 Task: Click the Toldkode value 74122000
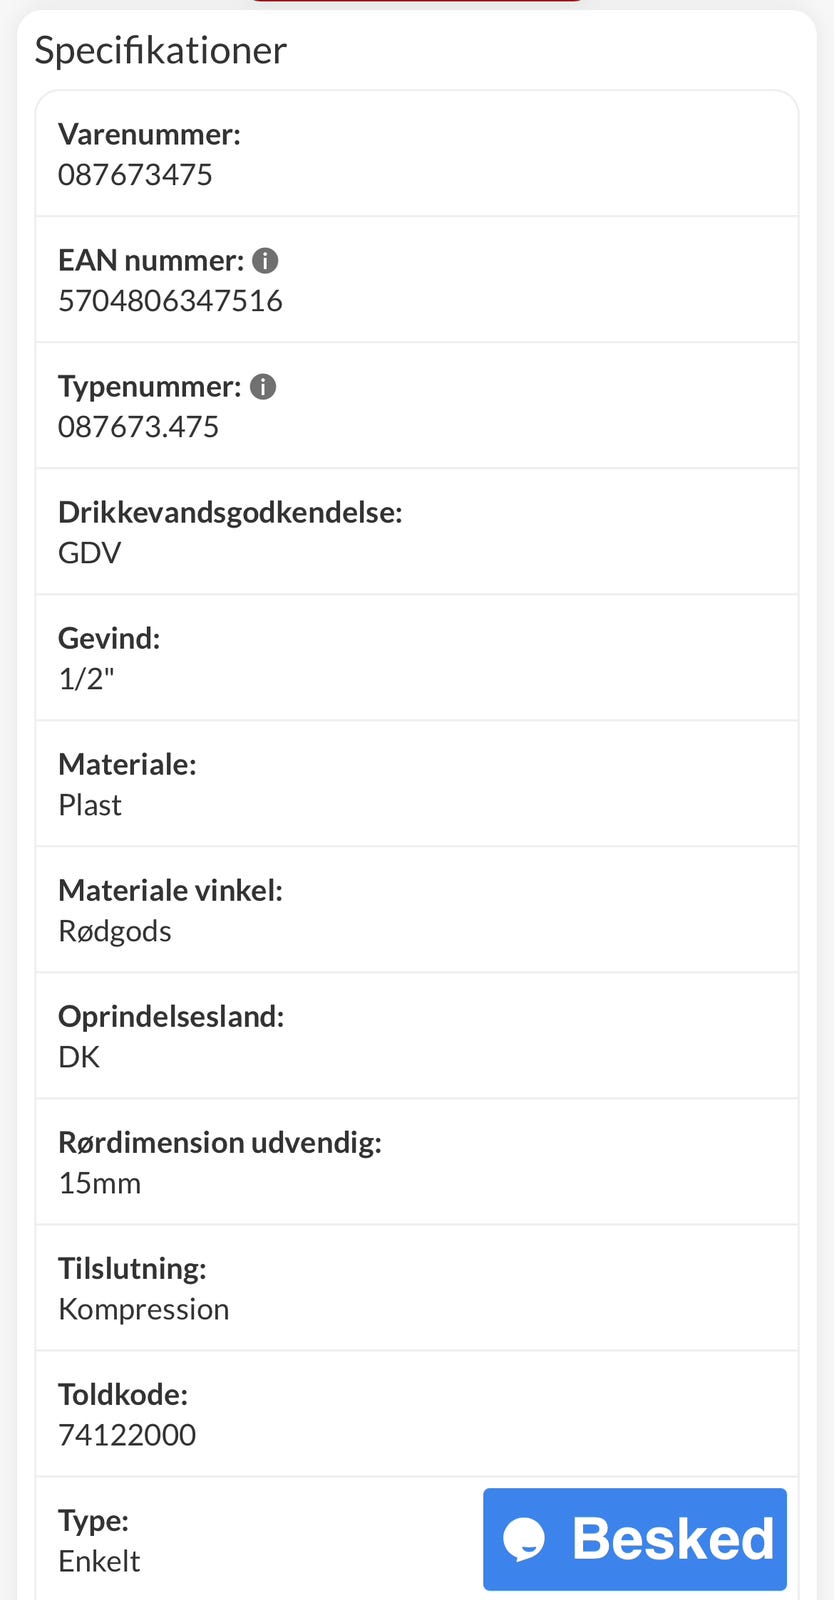pos(127,1433)
